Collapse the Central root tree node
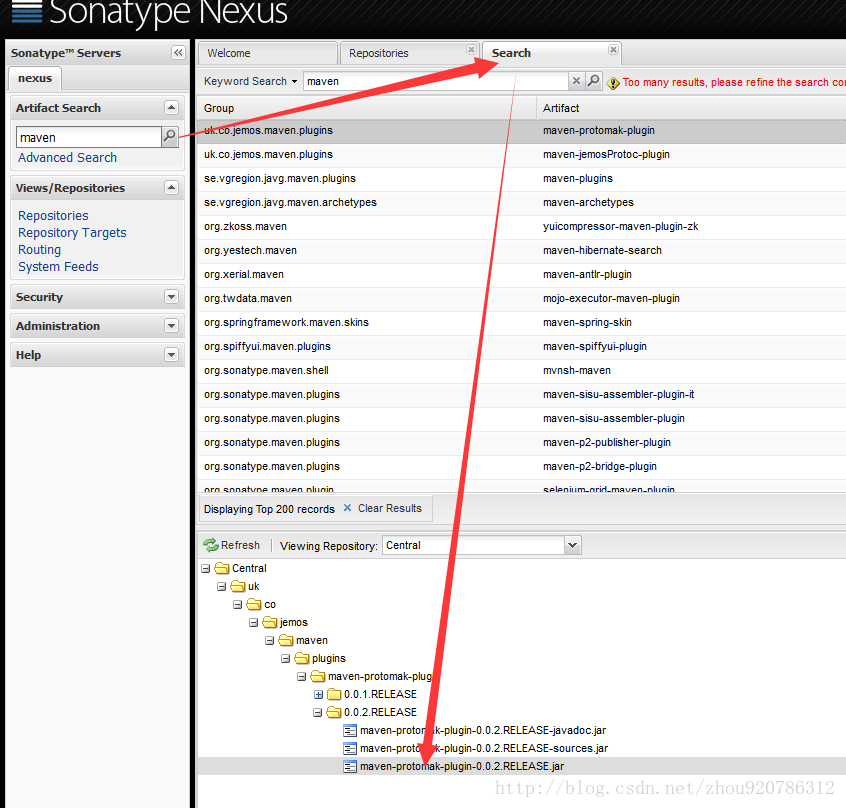Screen dimensions: 846x808 point(206,569)
